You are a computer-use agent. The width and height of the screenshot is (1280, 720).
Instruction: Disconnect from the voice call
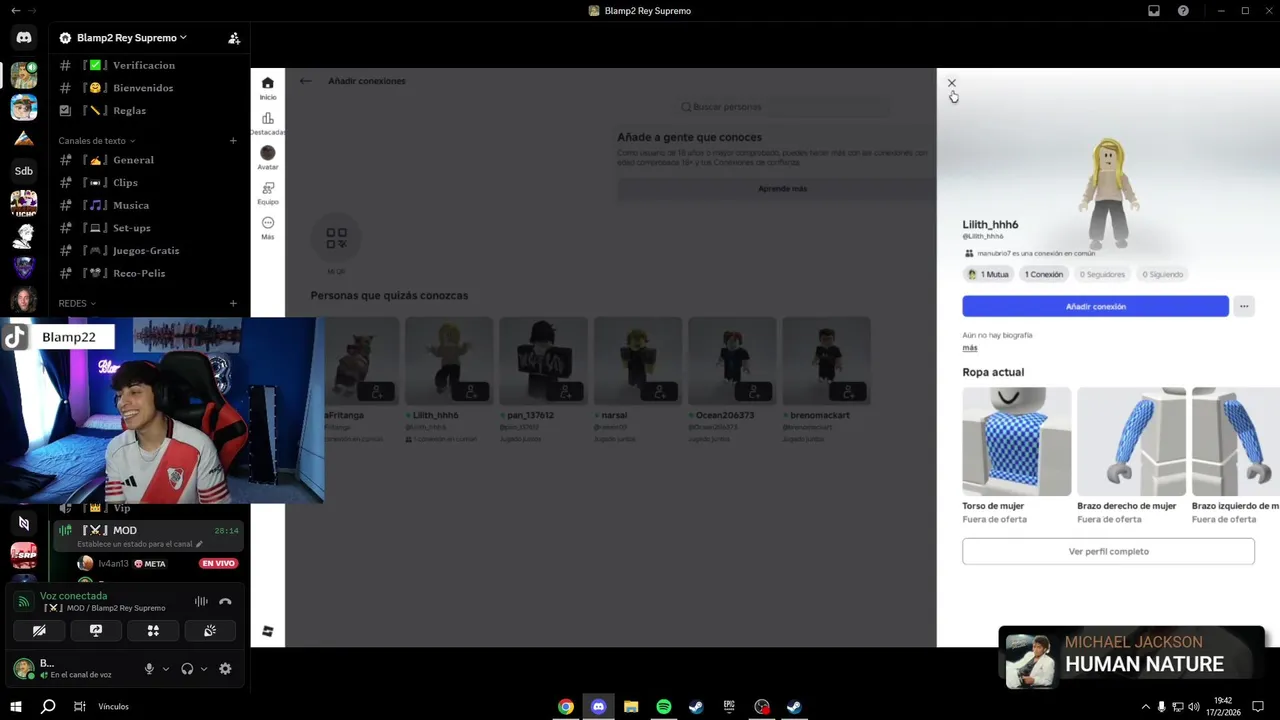(x=225, y=601)
